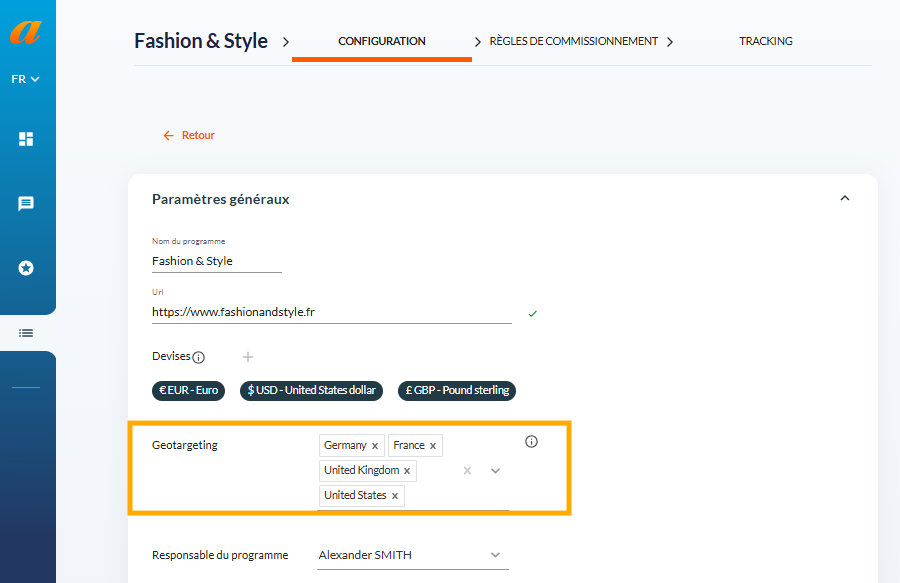Switch to Règles de commissionnement tab
This screenshot has width=900, height=583.
coord(573,41)
